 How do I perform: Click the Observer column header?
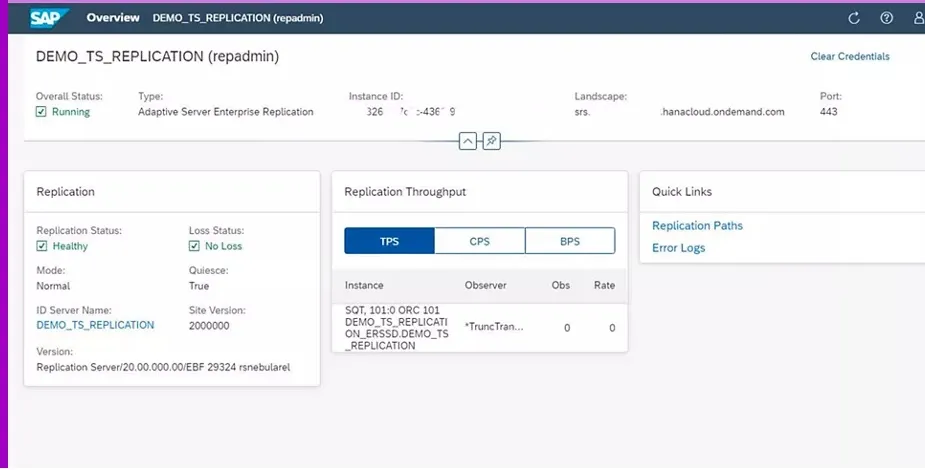(485, 285)
